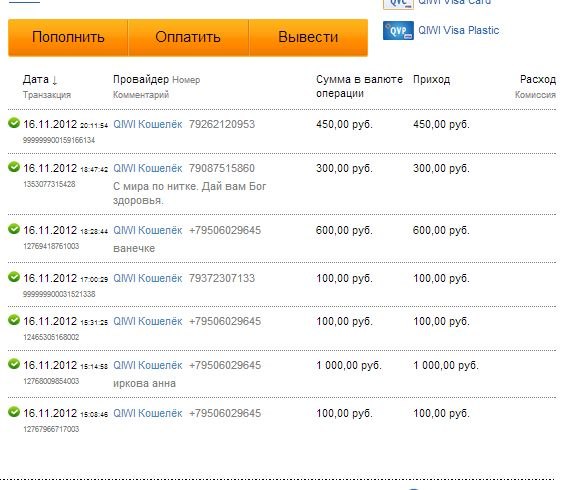Click the 450,00 руб. income amount

click(441, 124)
